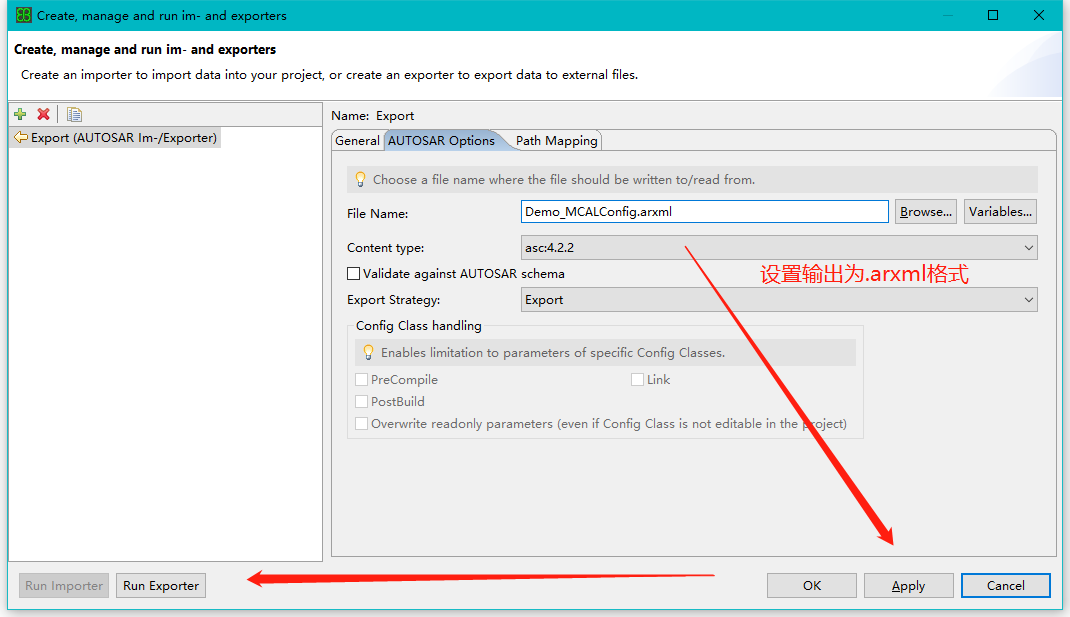The height and width of the screenshot is (617, 1070).
Task: Expand the Export Strategy dropdown
Action: click(x=779, y=300)
